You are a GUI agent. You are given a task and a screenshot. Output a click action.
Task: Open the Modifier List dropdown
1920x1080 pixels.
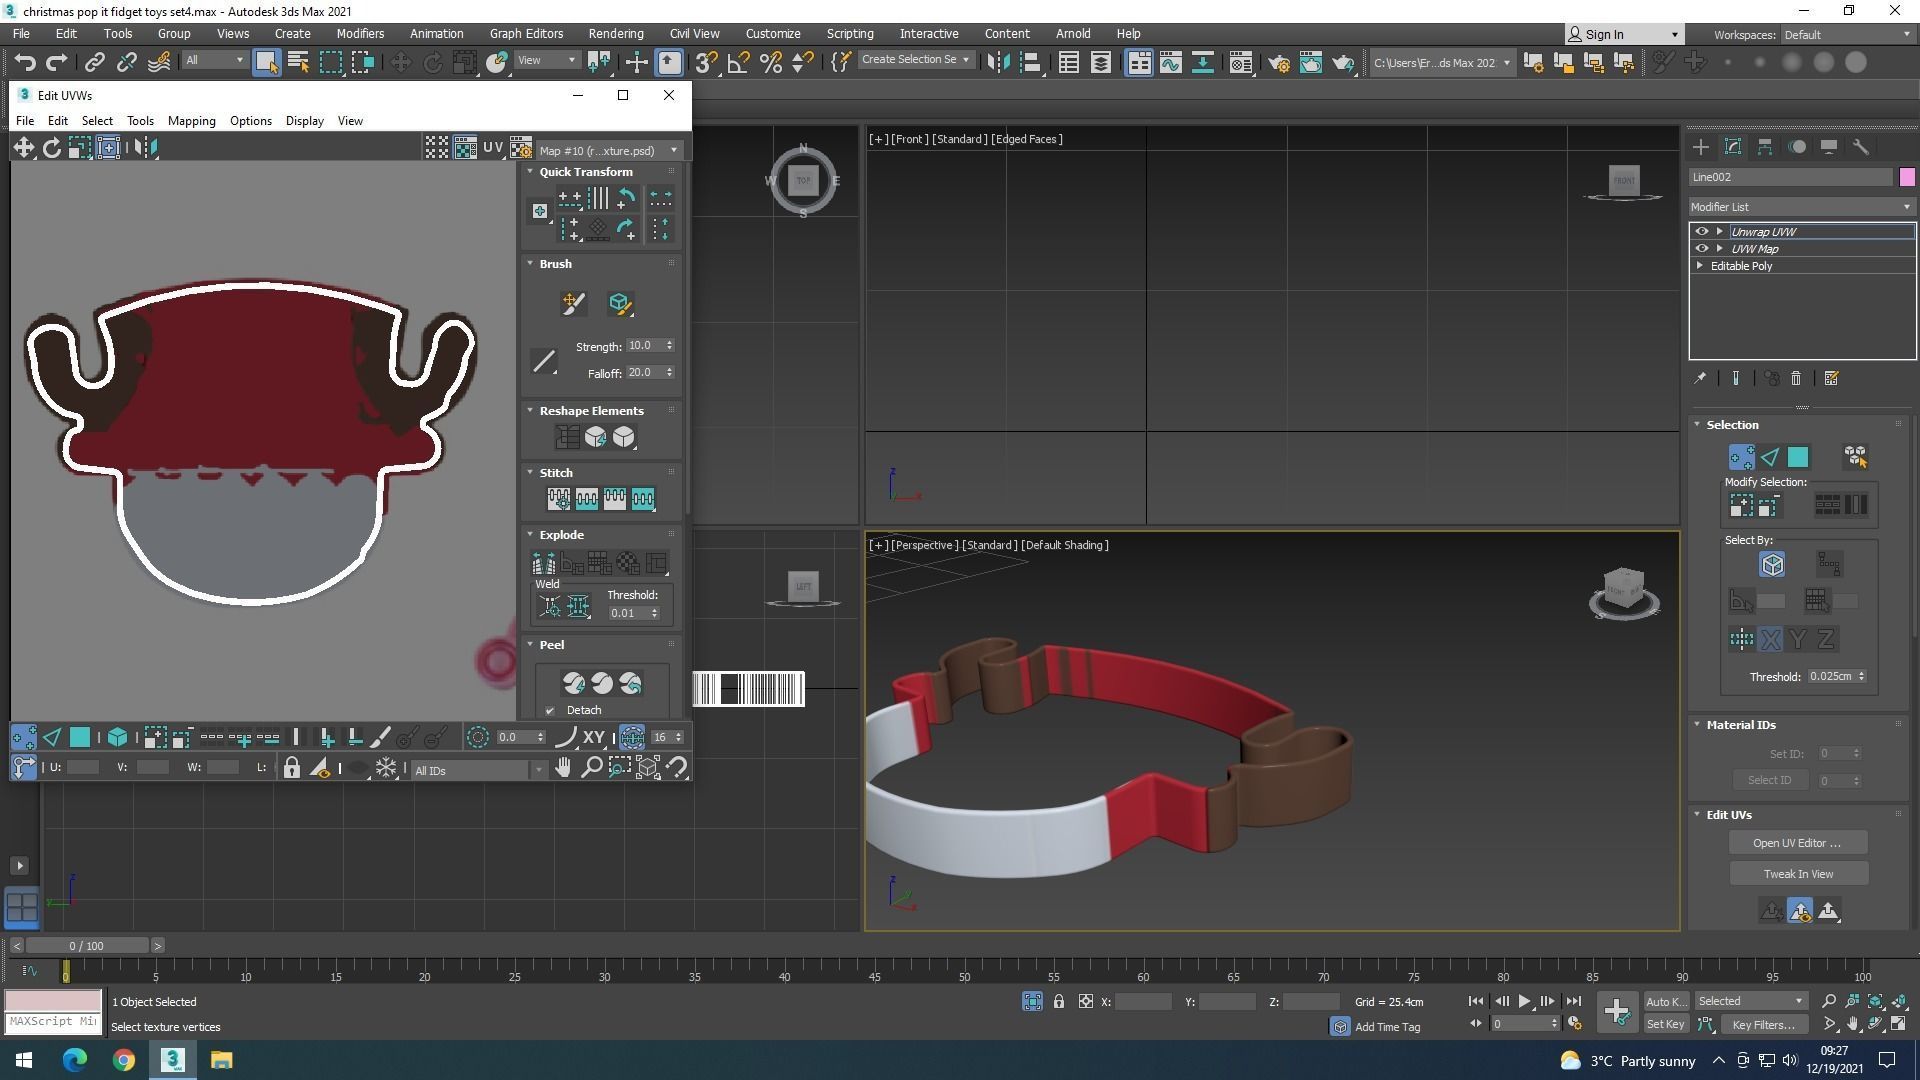[x=1800, y=207]
